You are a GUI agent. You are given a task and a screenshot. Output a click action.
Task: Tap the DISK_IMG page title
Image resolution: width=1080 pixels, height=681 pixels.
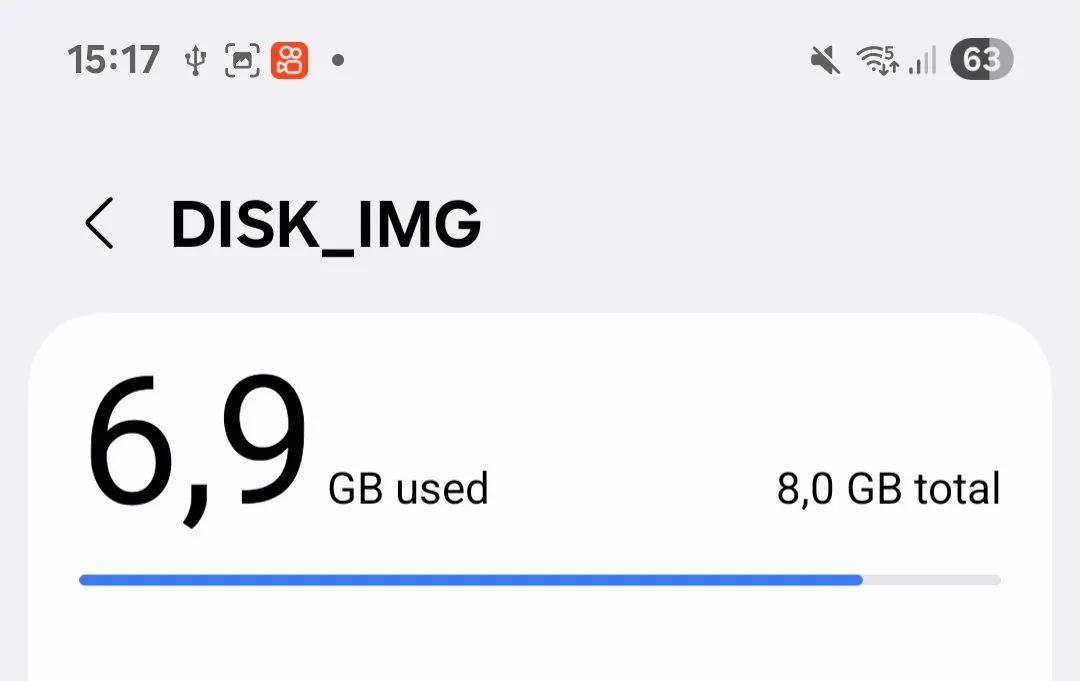(326, 224)
